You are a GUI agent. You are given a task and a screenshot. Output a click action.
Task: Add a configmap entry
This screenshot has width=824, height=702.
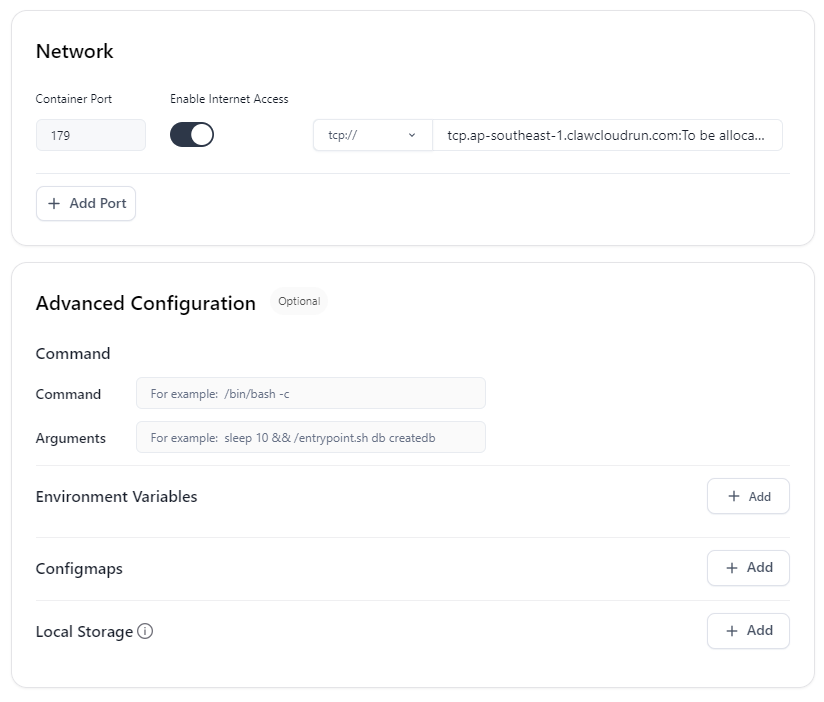click(748, 568)
